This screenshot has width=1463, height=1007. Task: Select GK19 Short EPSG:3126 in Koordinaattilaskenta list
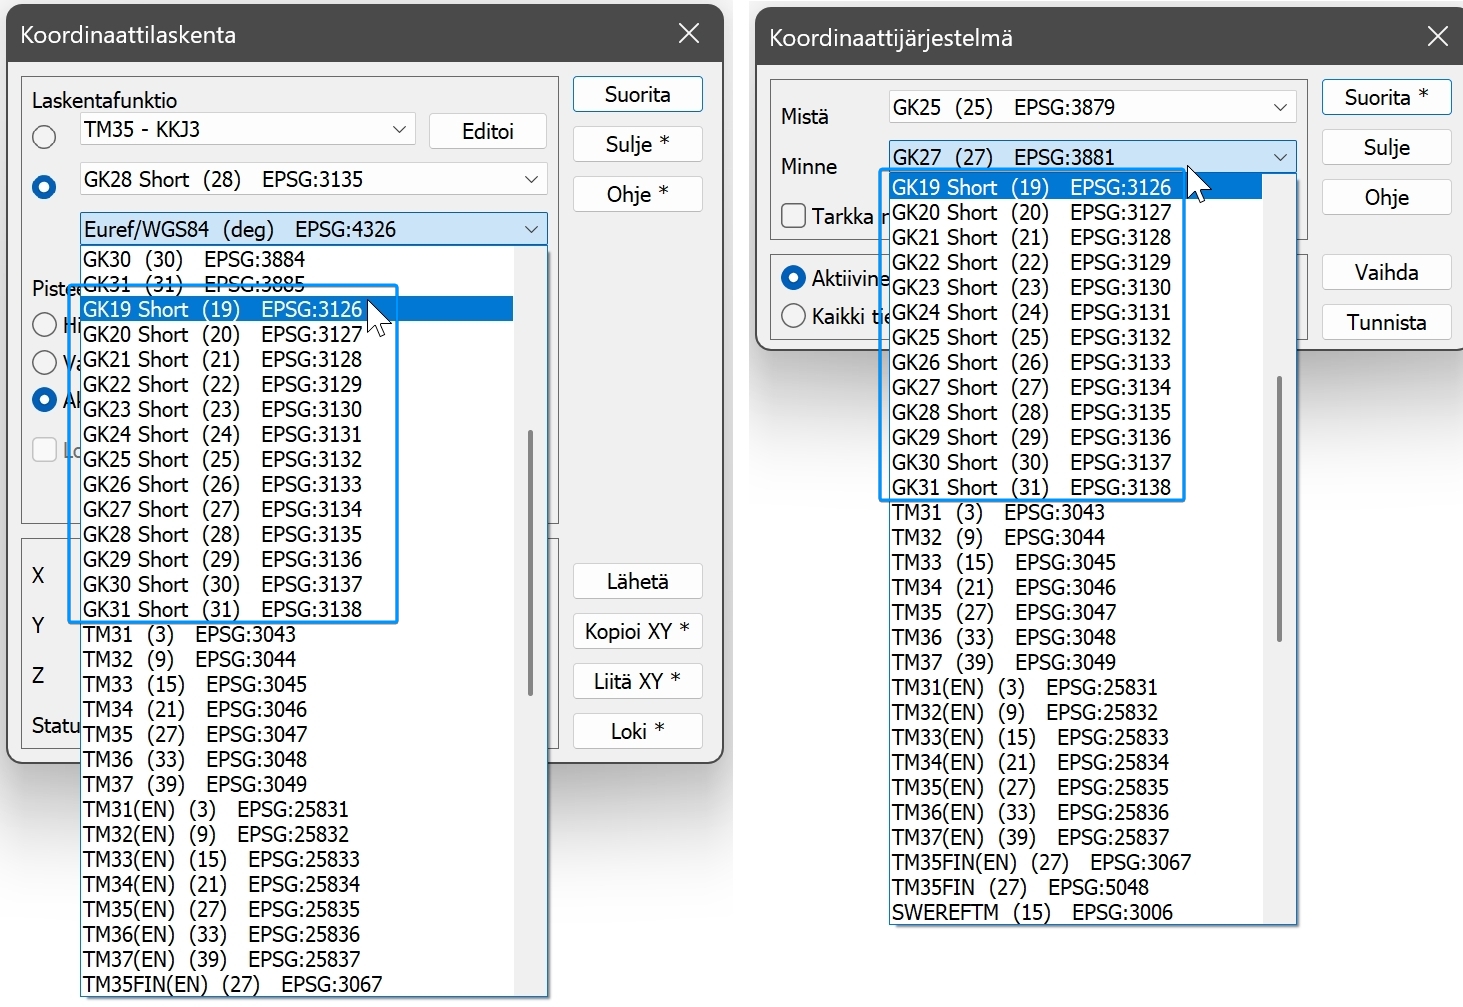(x=297, y=309)
